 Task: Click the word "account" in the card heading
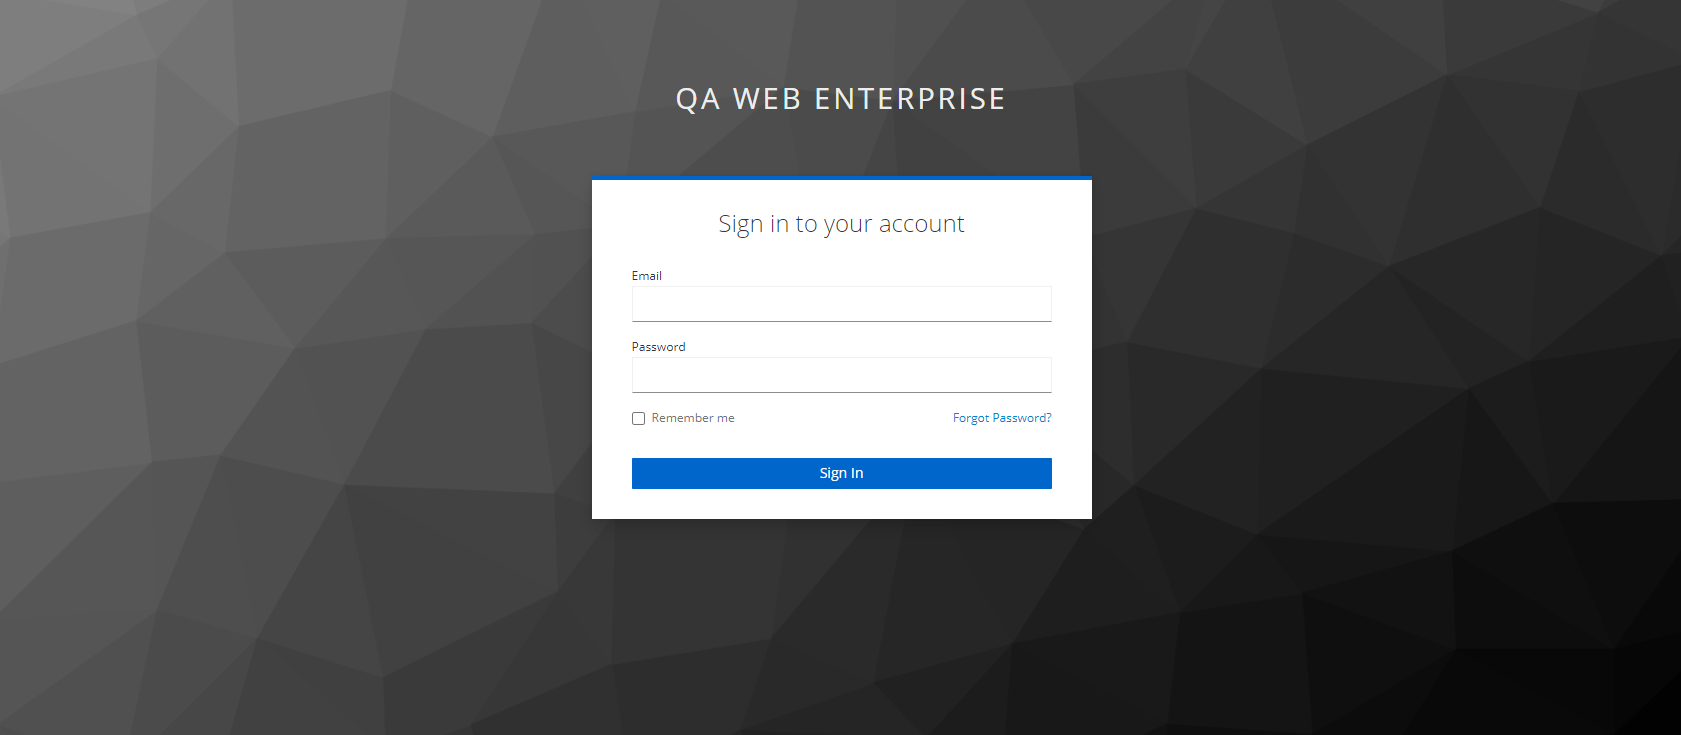pyautogui.click(x=921, y=224)
